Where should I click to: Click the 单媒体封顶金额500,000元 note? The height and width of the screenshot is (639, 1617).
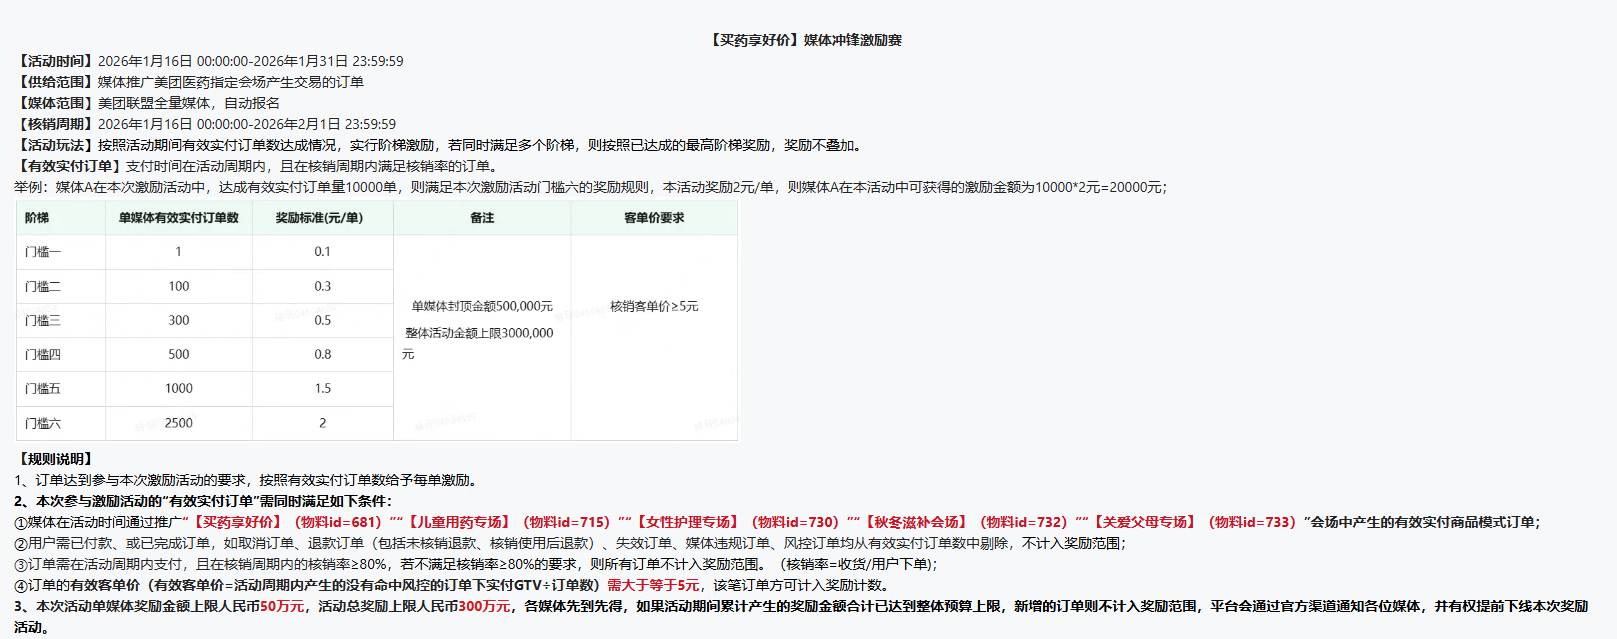482,306
